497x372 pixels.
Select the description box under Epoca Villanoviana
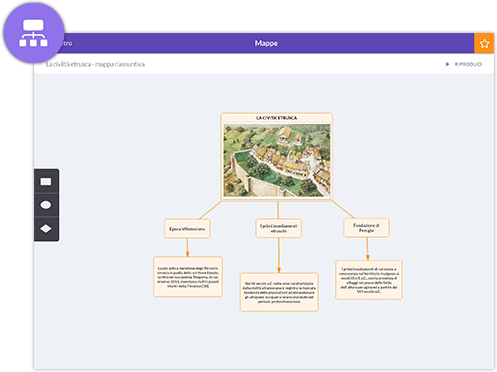click(188, 277)
